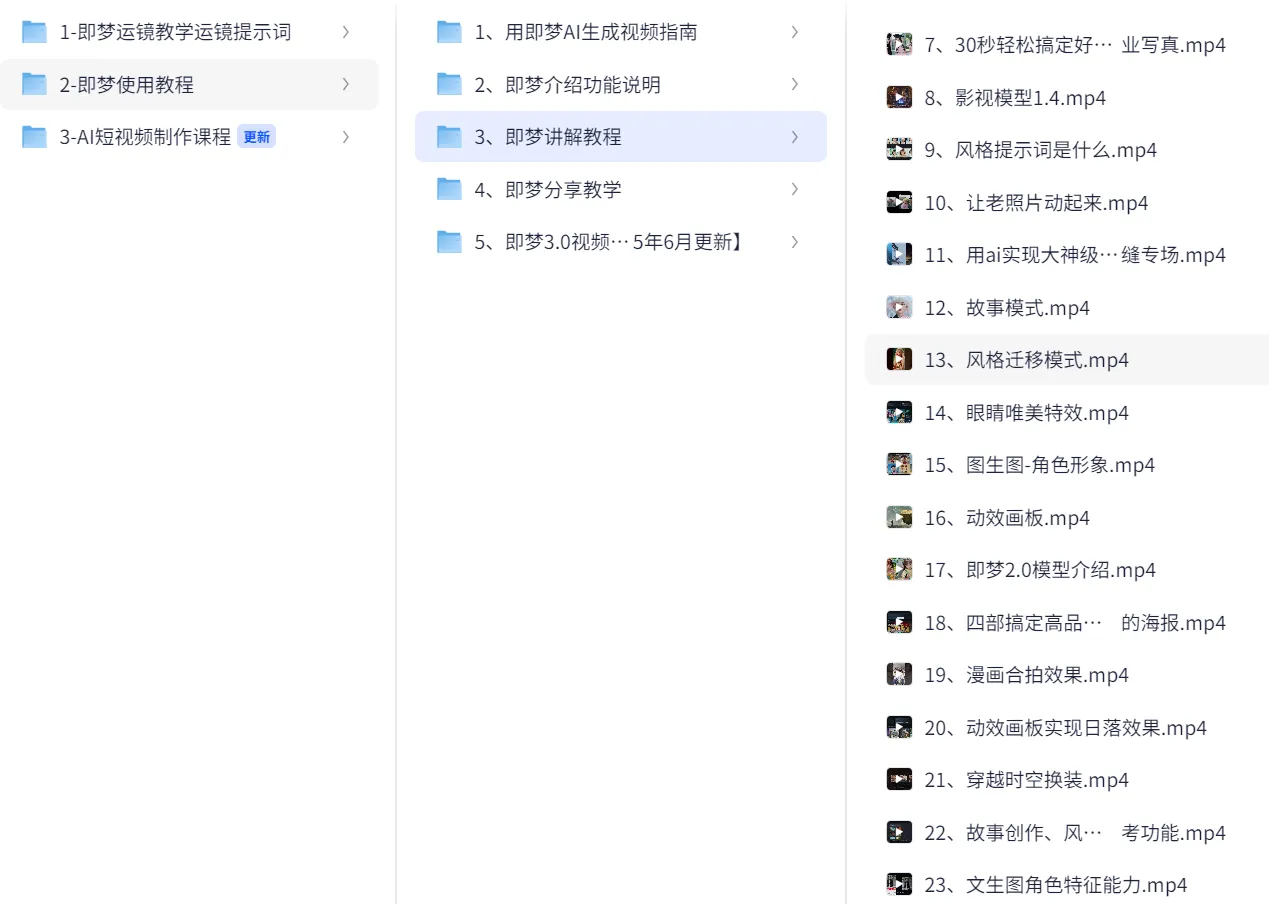Open folder name 2、即梦介绍功能说明

point(567,85)
